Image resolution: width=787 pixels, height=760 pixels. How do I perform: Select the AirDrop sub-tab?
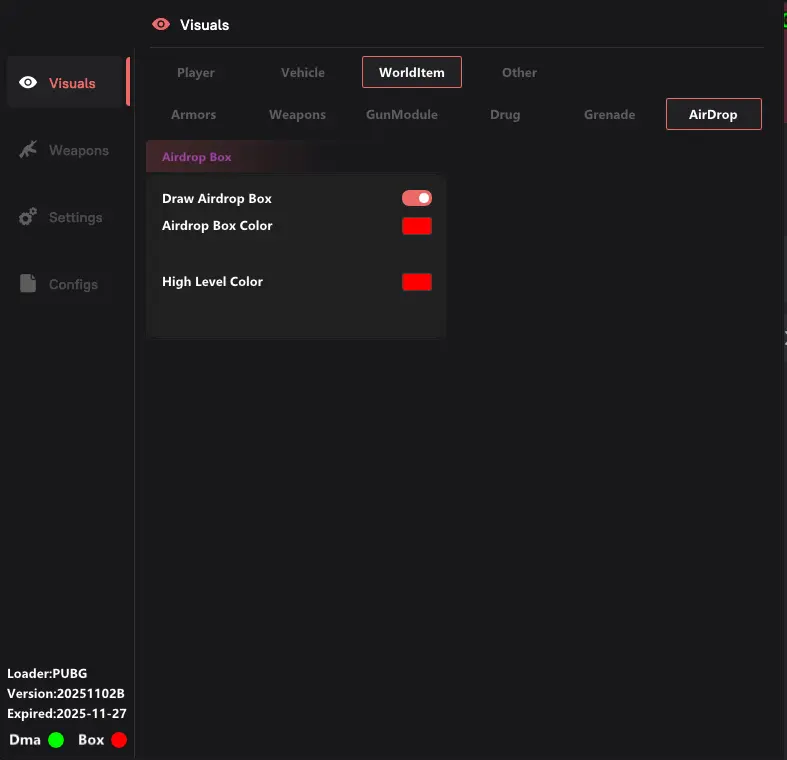click(x=713, y=114)
